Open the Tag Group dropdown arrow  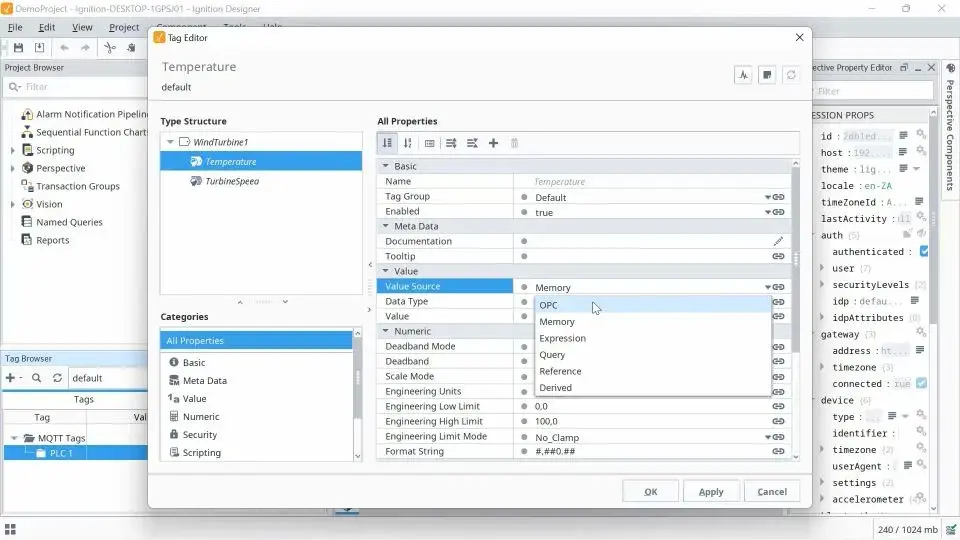tap(767, 197)
